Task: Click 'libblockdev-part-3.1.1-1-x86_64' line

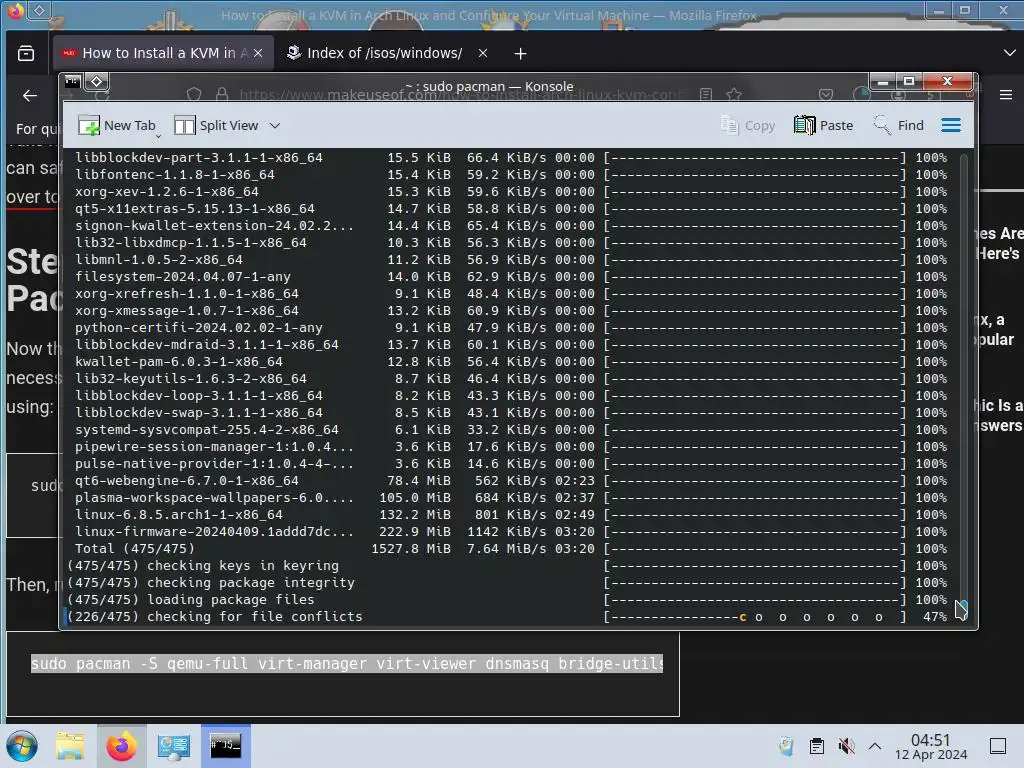Action: (511, 158)
